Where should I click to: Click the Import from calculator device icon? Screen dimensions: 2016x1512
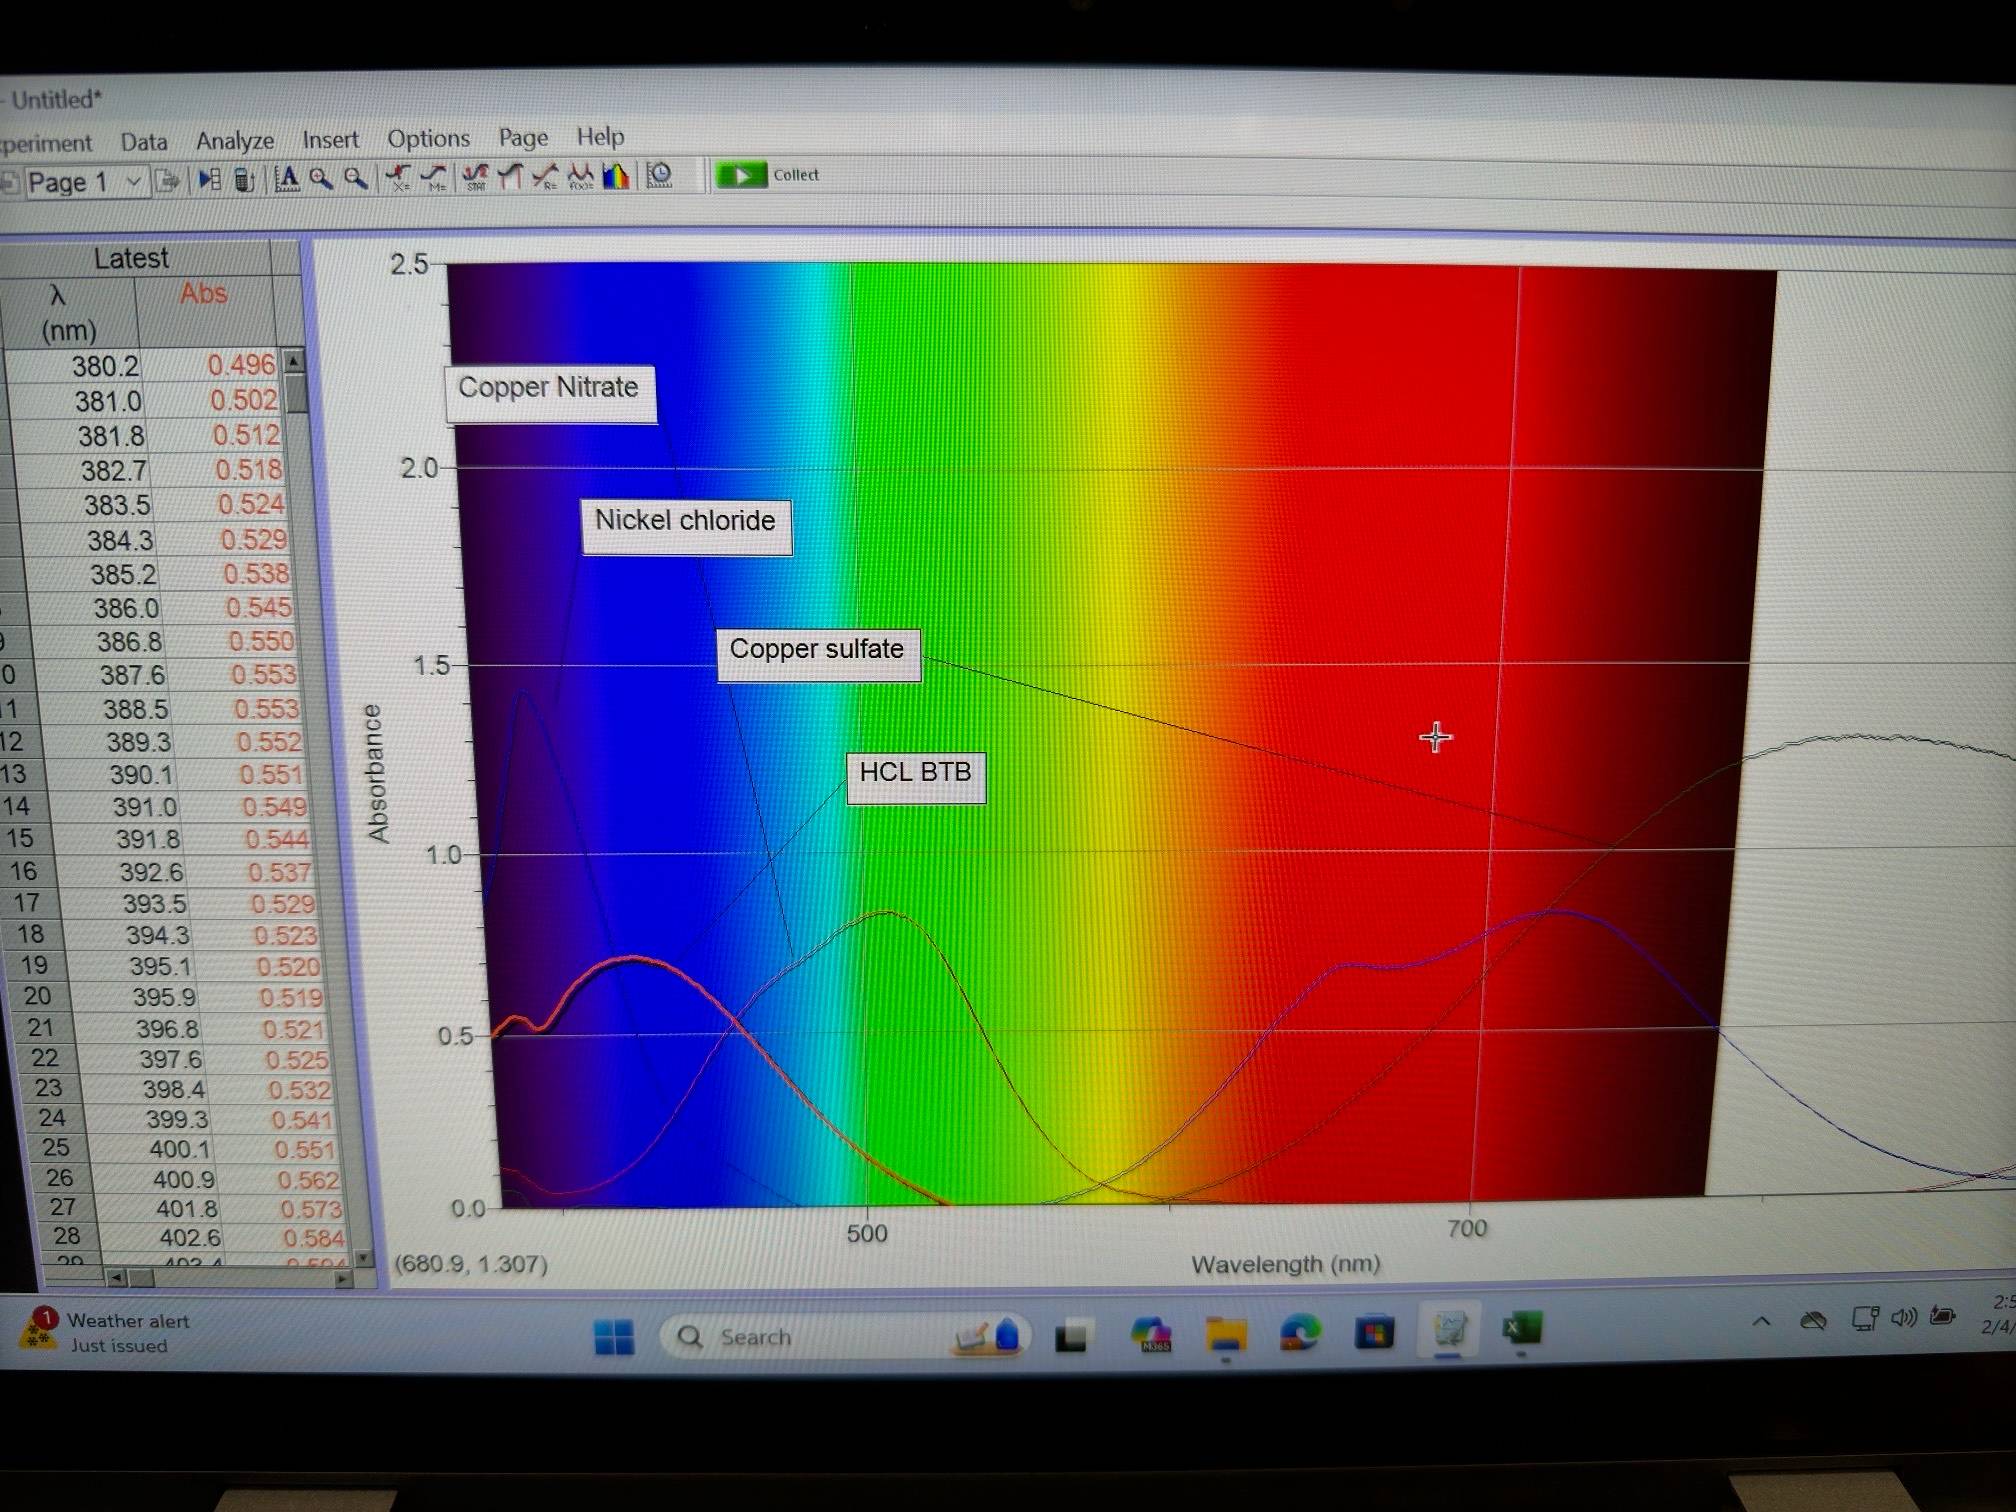244,180
